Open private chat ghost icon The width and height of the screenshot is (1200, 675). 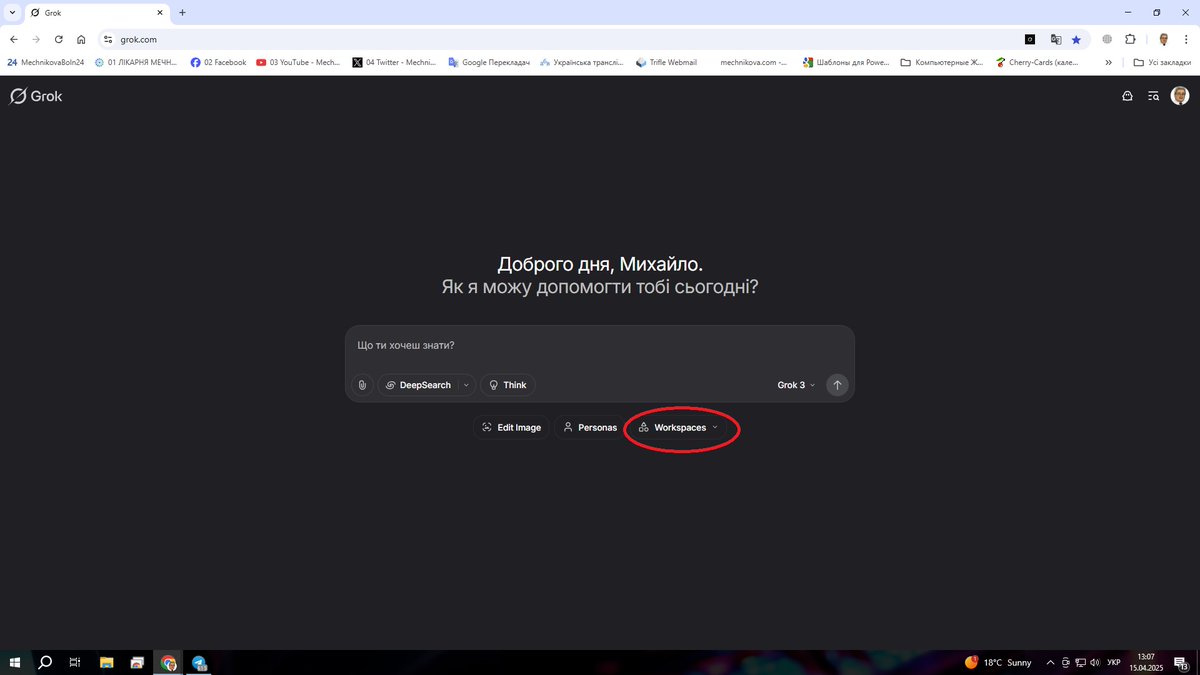click(x=1128, y=96)
